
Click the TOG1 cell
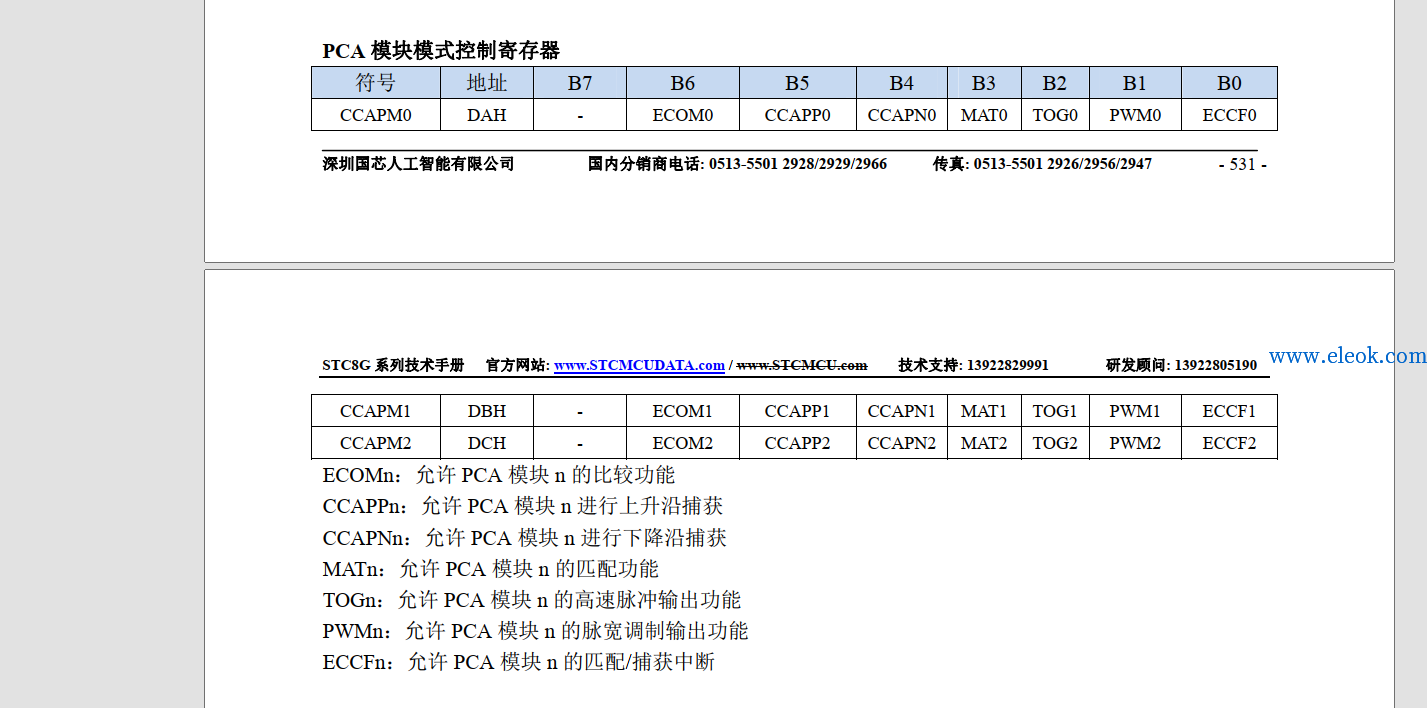click(1055, 411)
